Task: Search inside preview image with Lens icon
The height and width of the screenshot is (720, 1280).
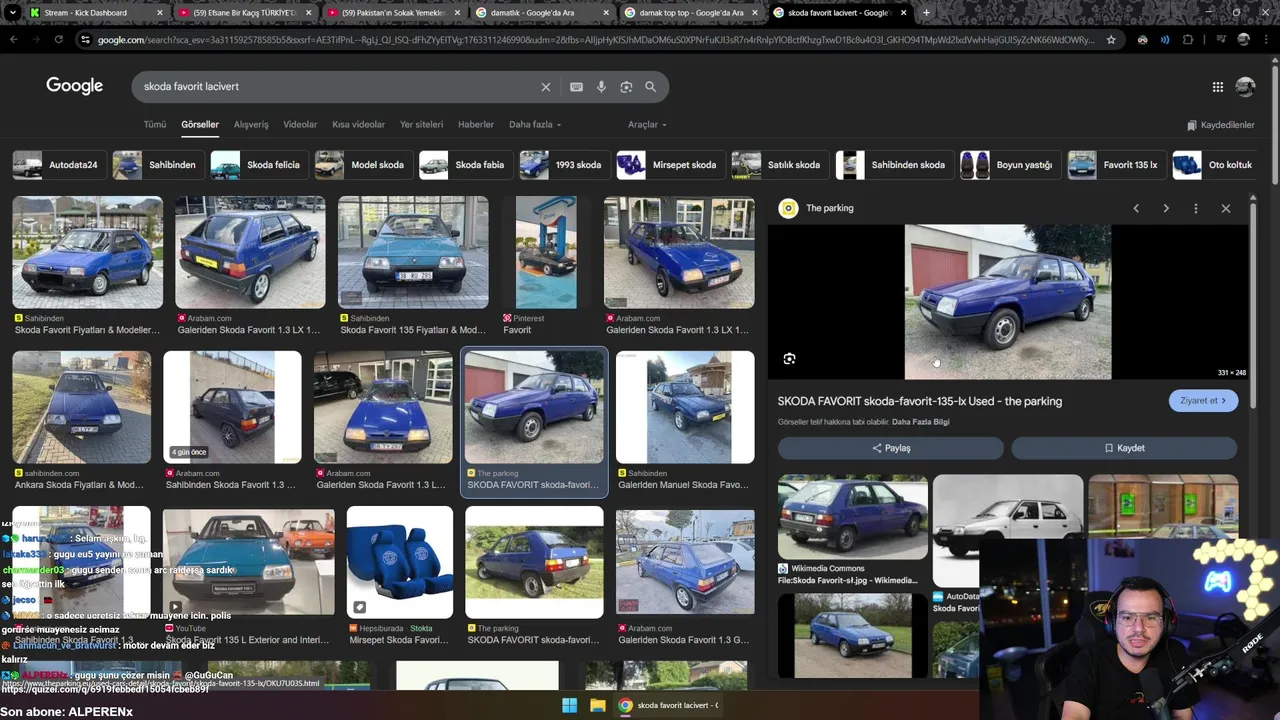Action: coord(789,359)
